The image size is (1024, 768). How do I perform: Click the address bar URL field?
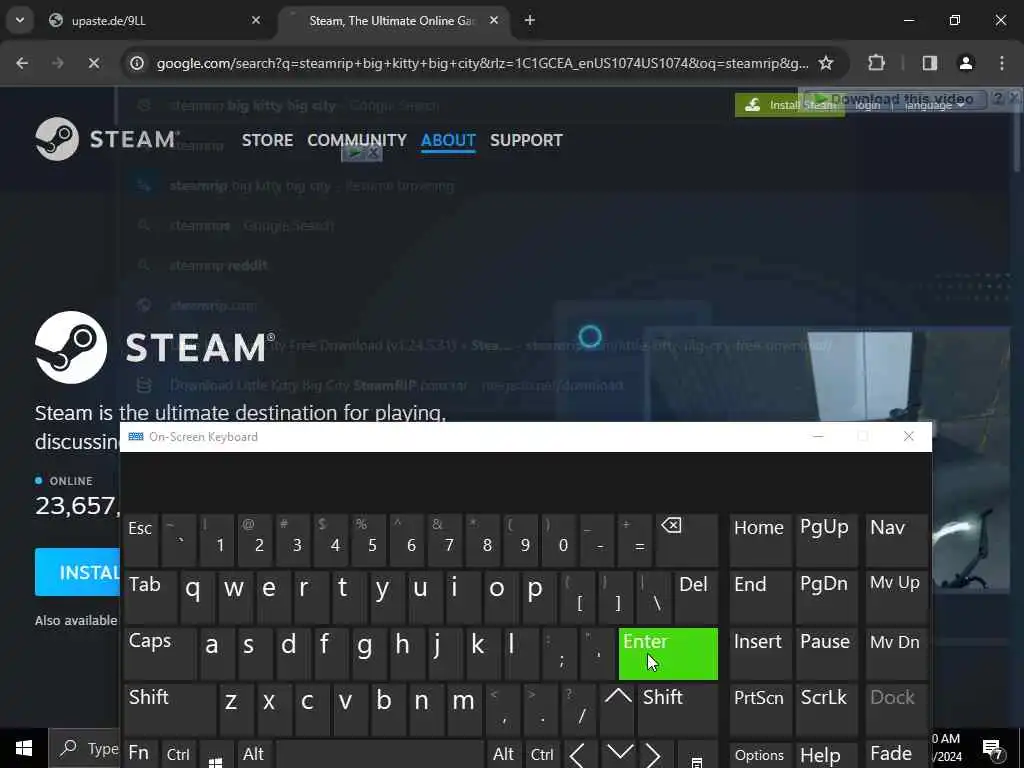point(482,63)
